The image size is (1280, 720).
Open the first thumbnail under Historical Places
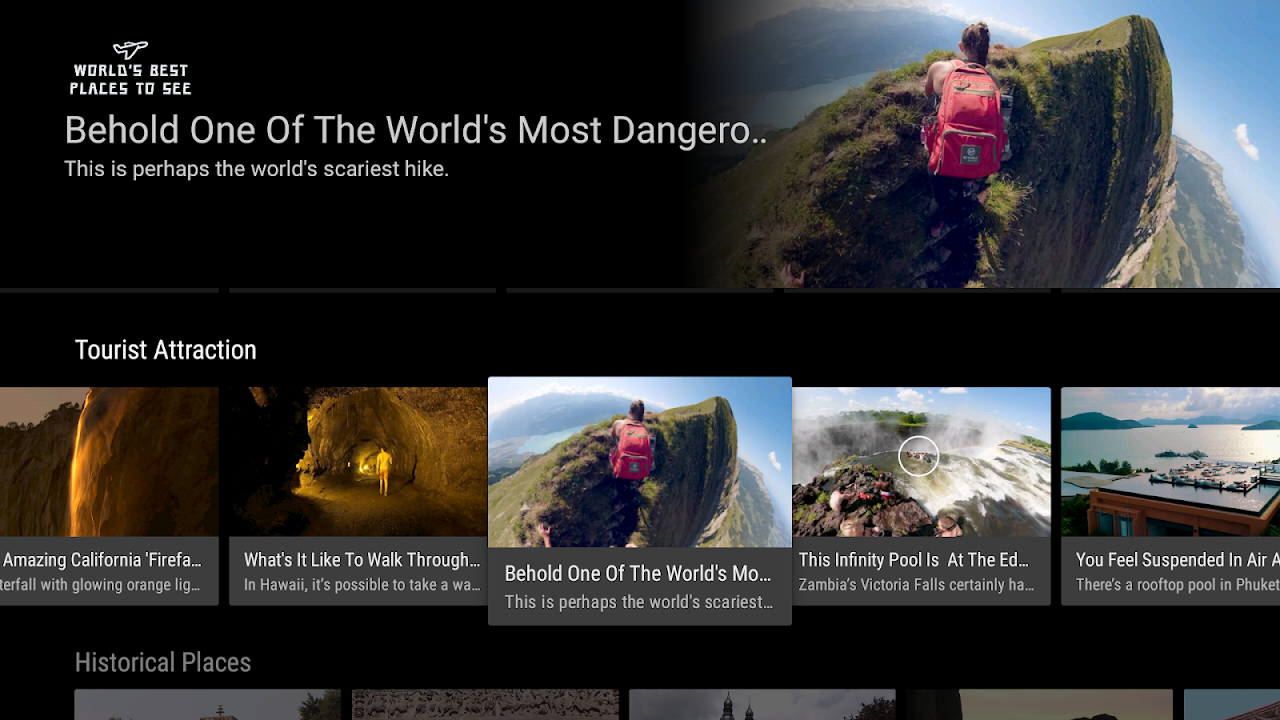tap(207, 704)
